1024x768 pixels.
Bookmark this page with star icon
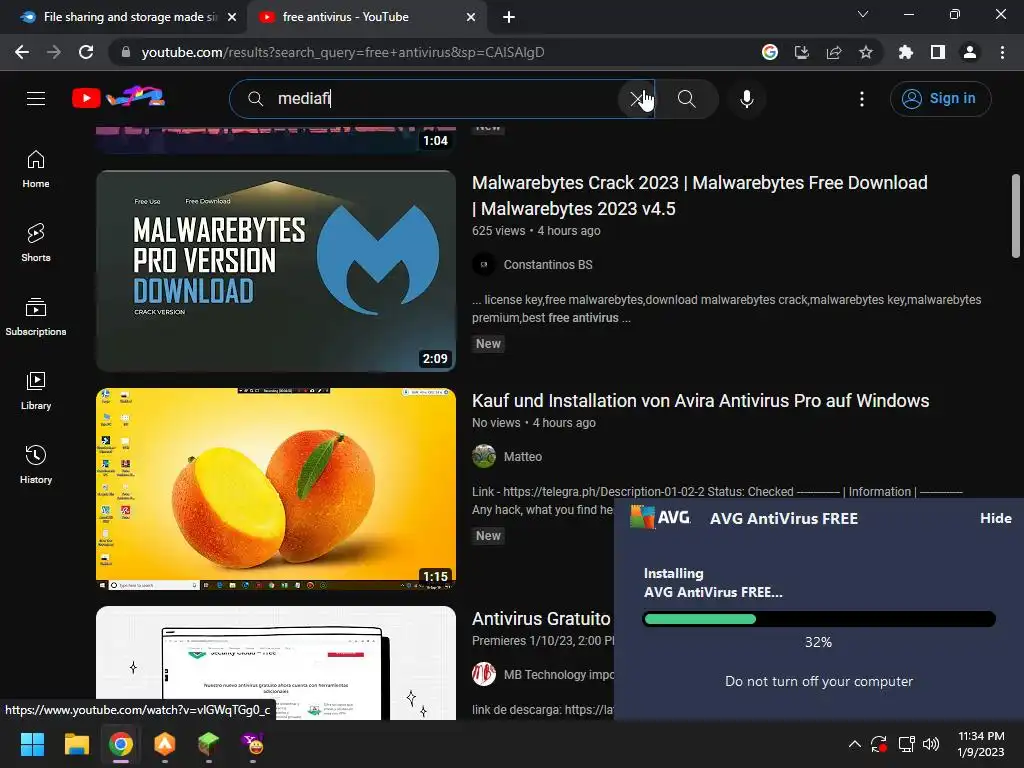[866, 52]
